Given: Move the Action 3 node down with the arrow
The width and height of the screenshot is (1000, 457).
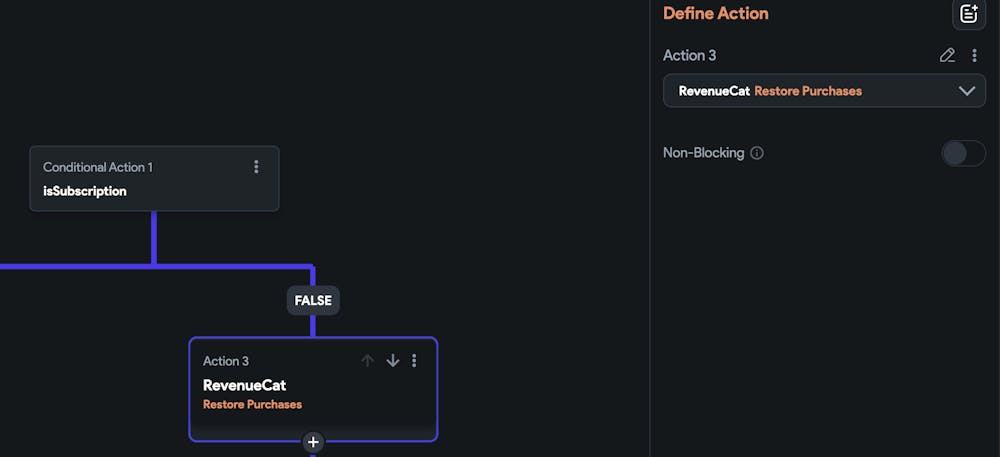Looking at the screenshot, I should (x=392, y=361).
